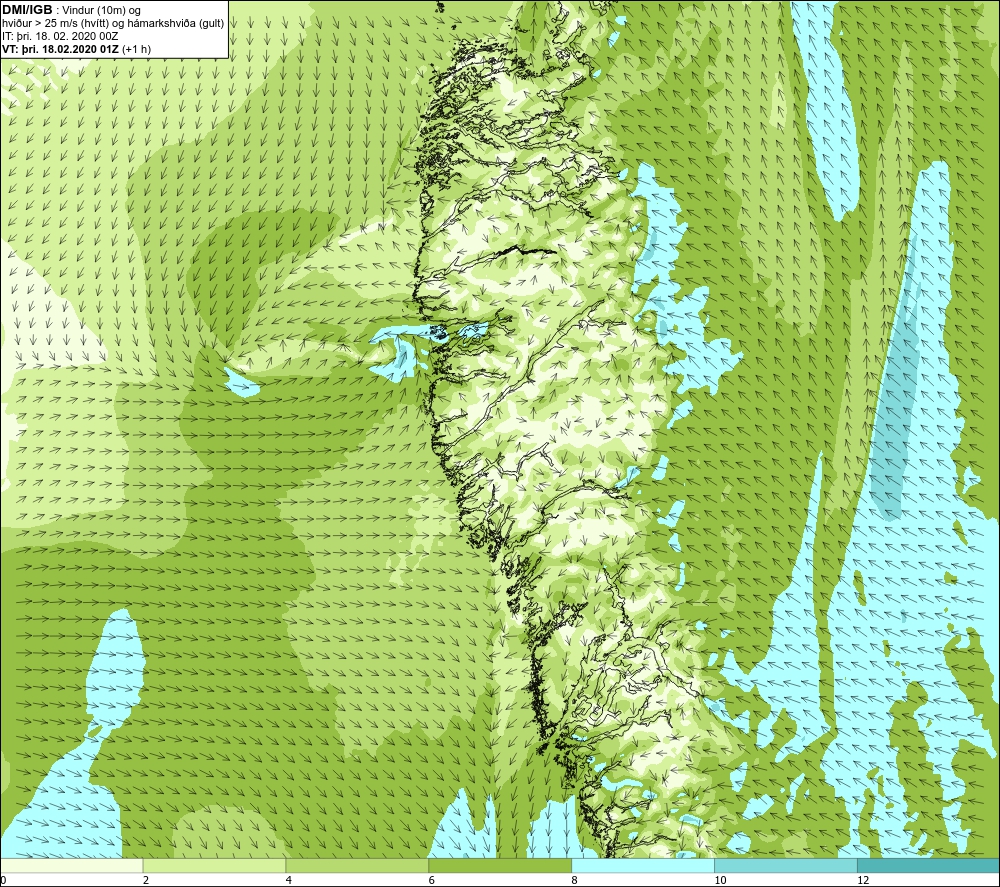Click the '2' label on the color scale

pyautogui.click(x=146, y=881)
